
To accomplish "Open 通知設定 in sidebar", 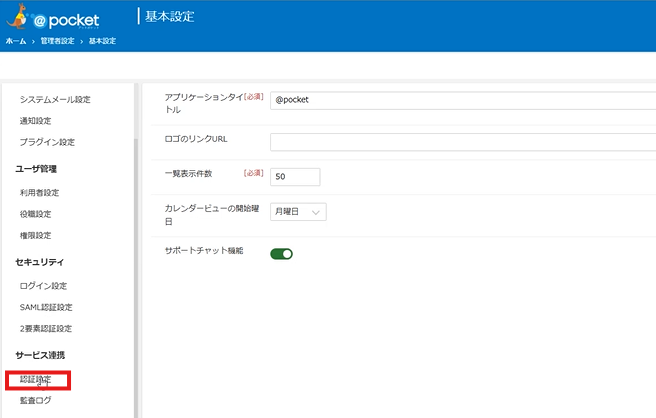I will click(x=36, y=121).
